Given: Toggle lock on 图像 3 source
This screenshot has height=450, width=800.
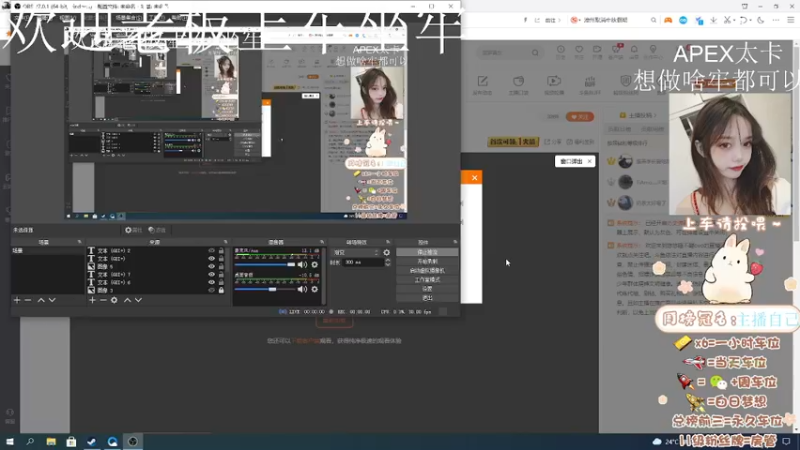Looking at the screenshot, I should click(221, 290).
